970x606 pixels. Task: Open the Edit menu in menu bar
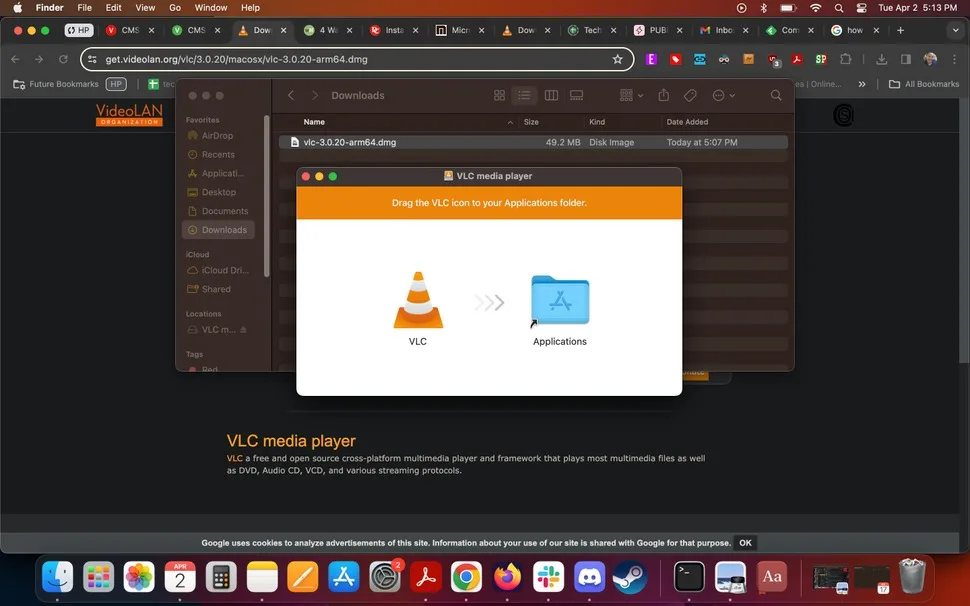pos(113,8)
